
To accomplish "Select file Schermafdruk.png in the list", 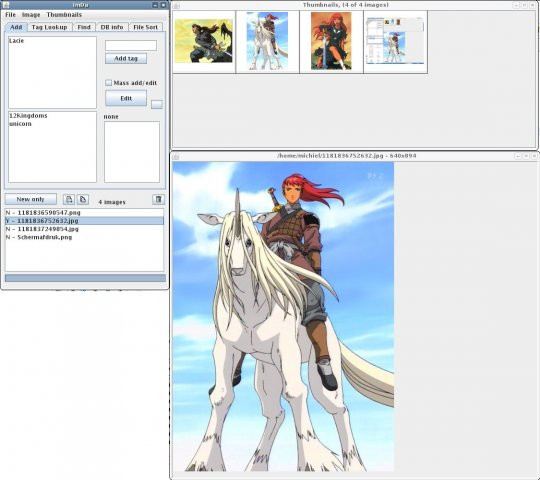I will (84, 237).
